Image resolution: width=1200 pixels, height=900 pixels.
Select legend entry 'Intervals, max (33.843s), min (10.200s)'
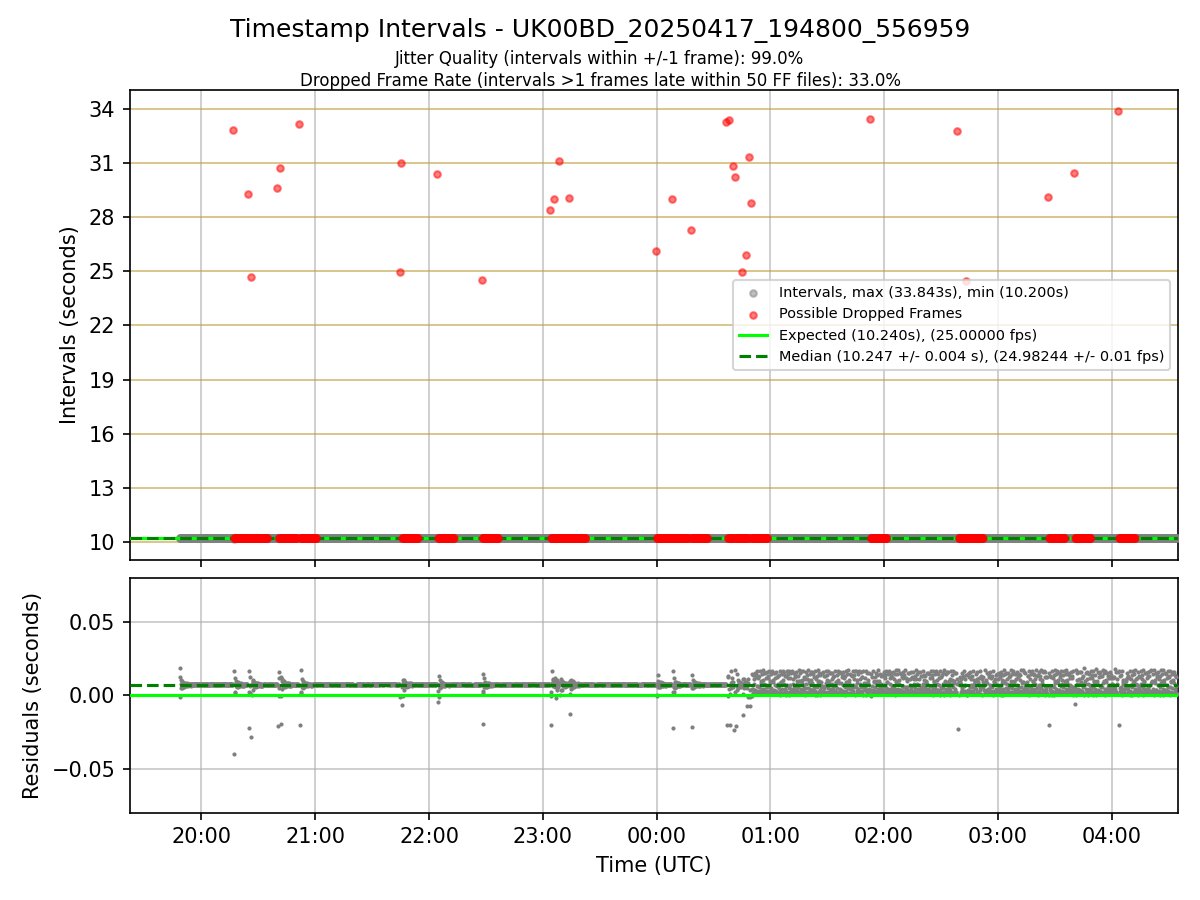coord(924,292)
